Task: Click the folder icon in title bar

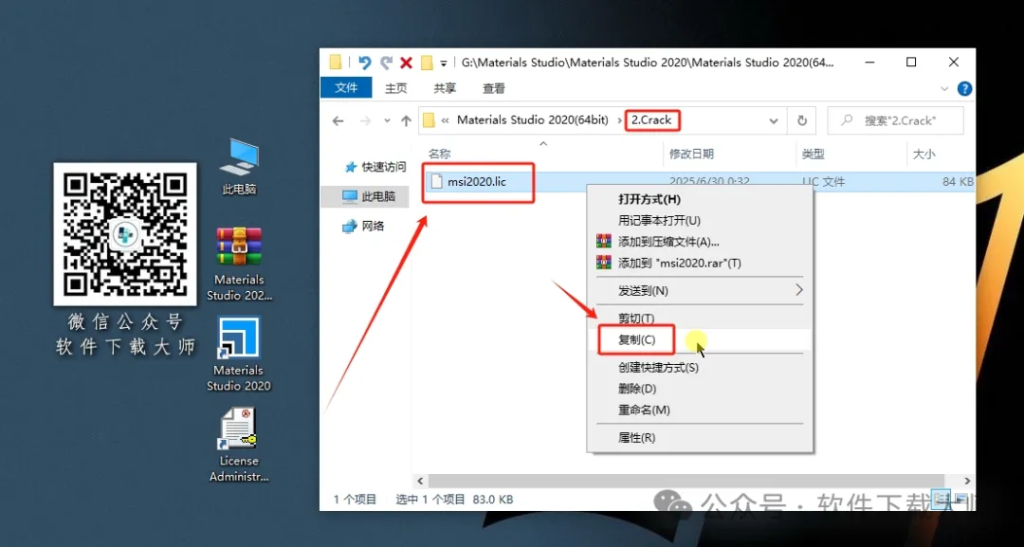Action: 335,63
